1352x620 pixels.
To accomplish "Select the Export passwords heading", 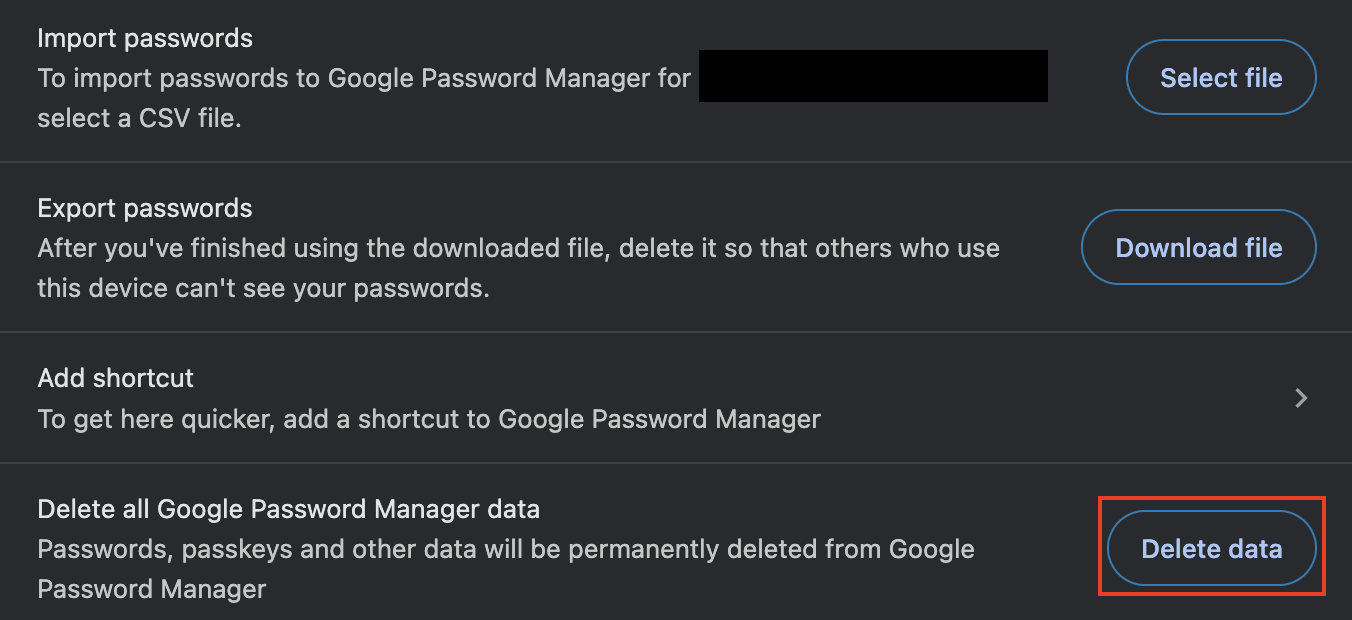I will [x=145, y=208].
